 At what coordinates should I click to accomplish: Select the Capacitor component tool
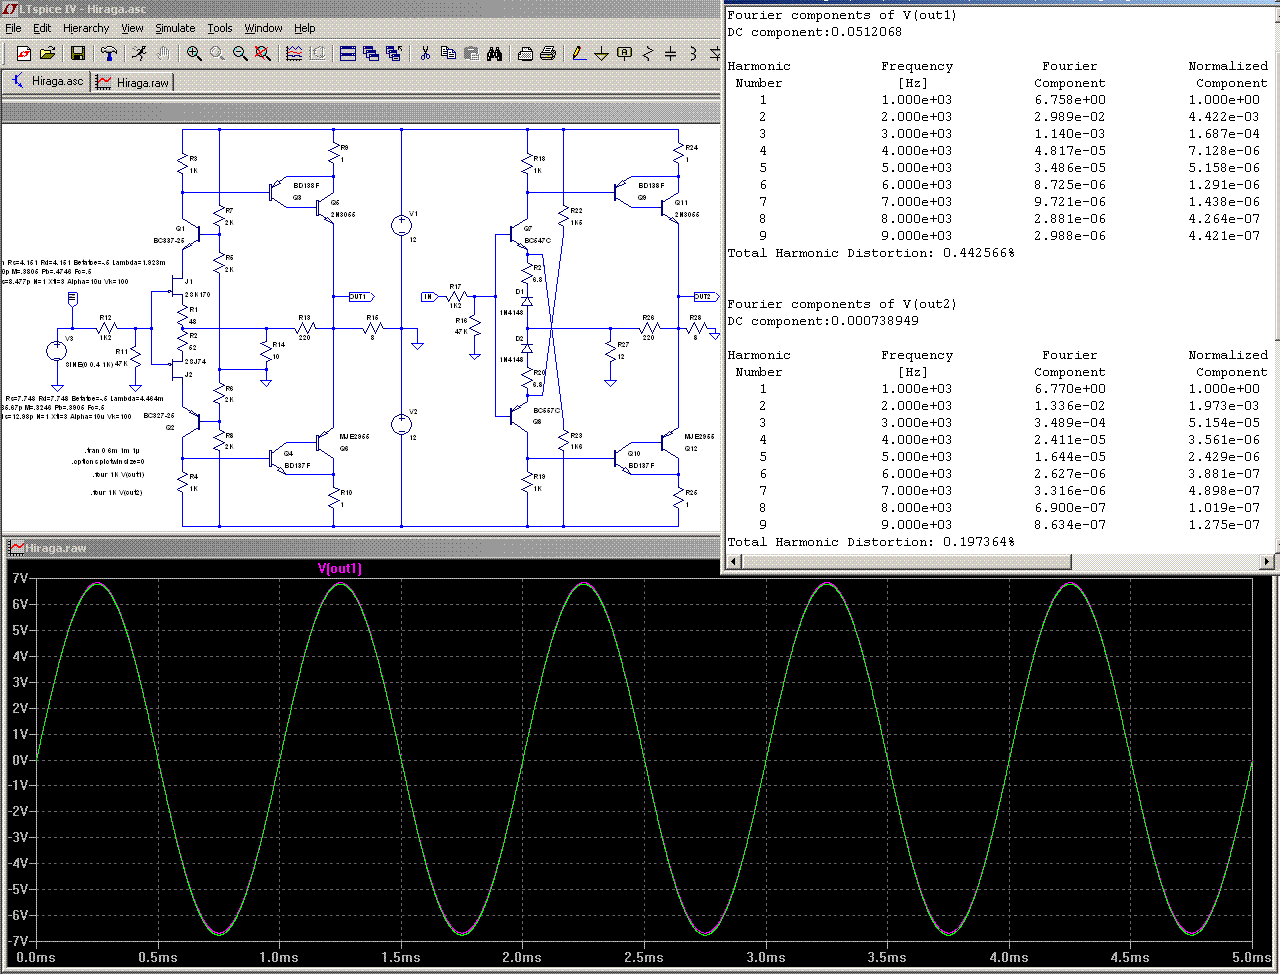[x=670, y=53]
